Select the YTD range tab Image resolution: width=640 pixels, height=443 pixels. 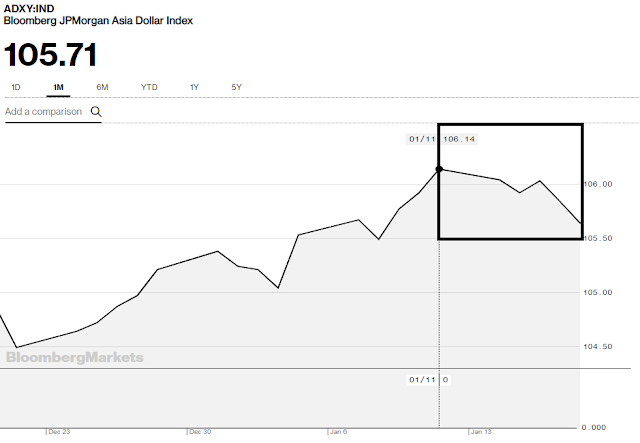point(149,87)
